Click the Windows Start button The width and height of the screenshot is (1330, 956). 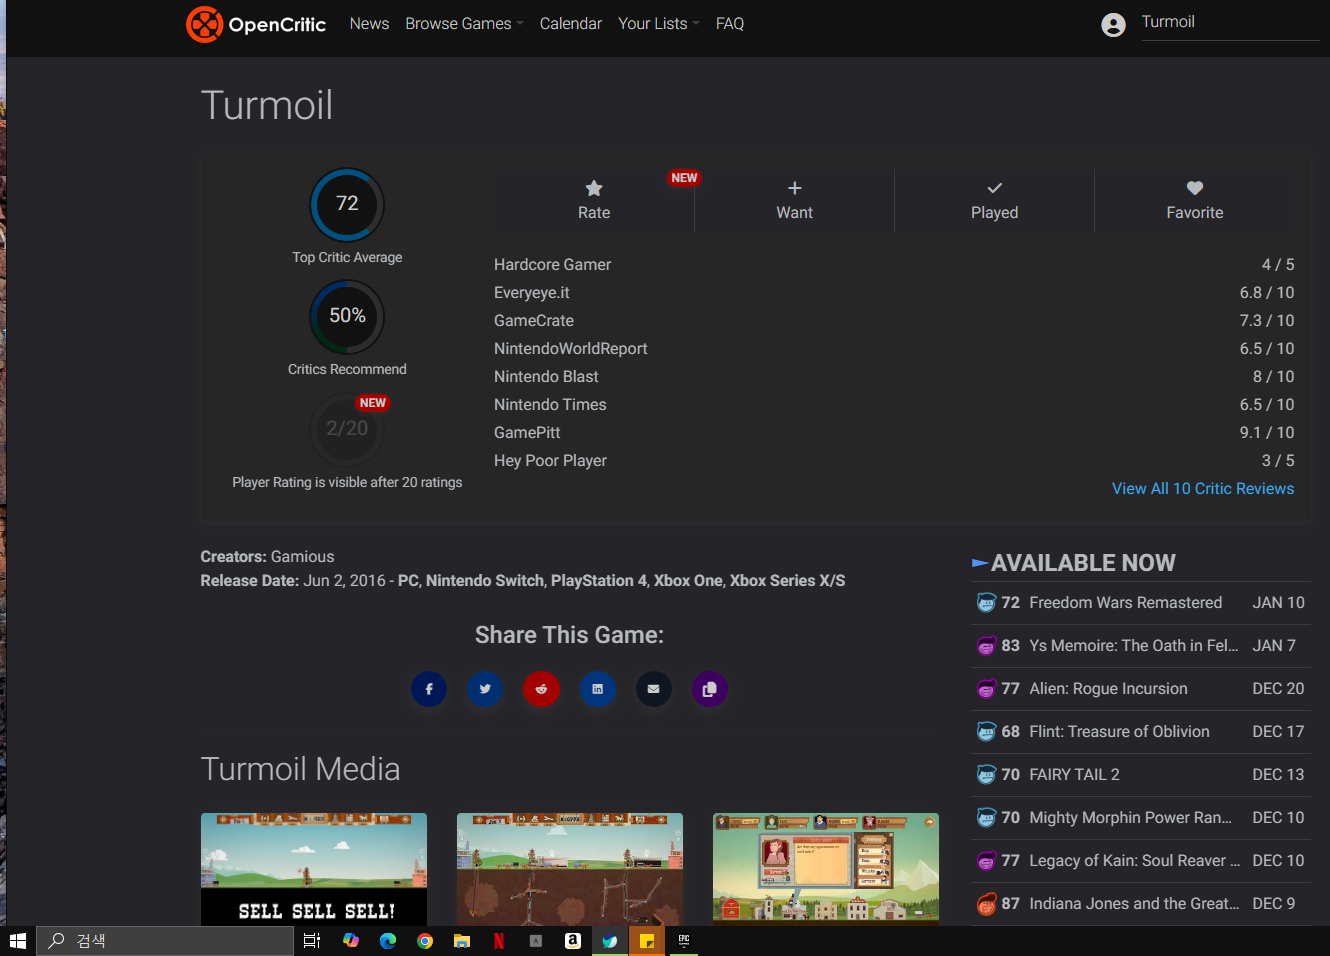(x=17, y=941)
